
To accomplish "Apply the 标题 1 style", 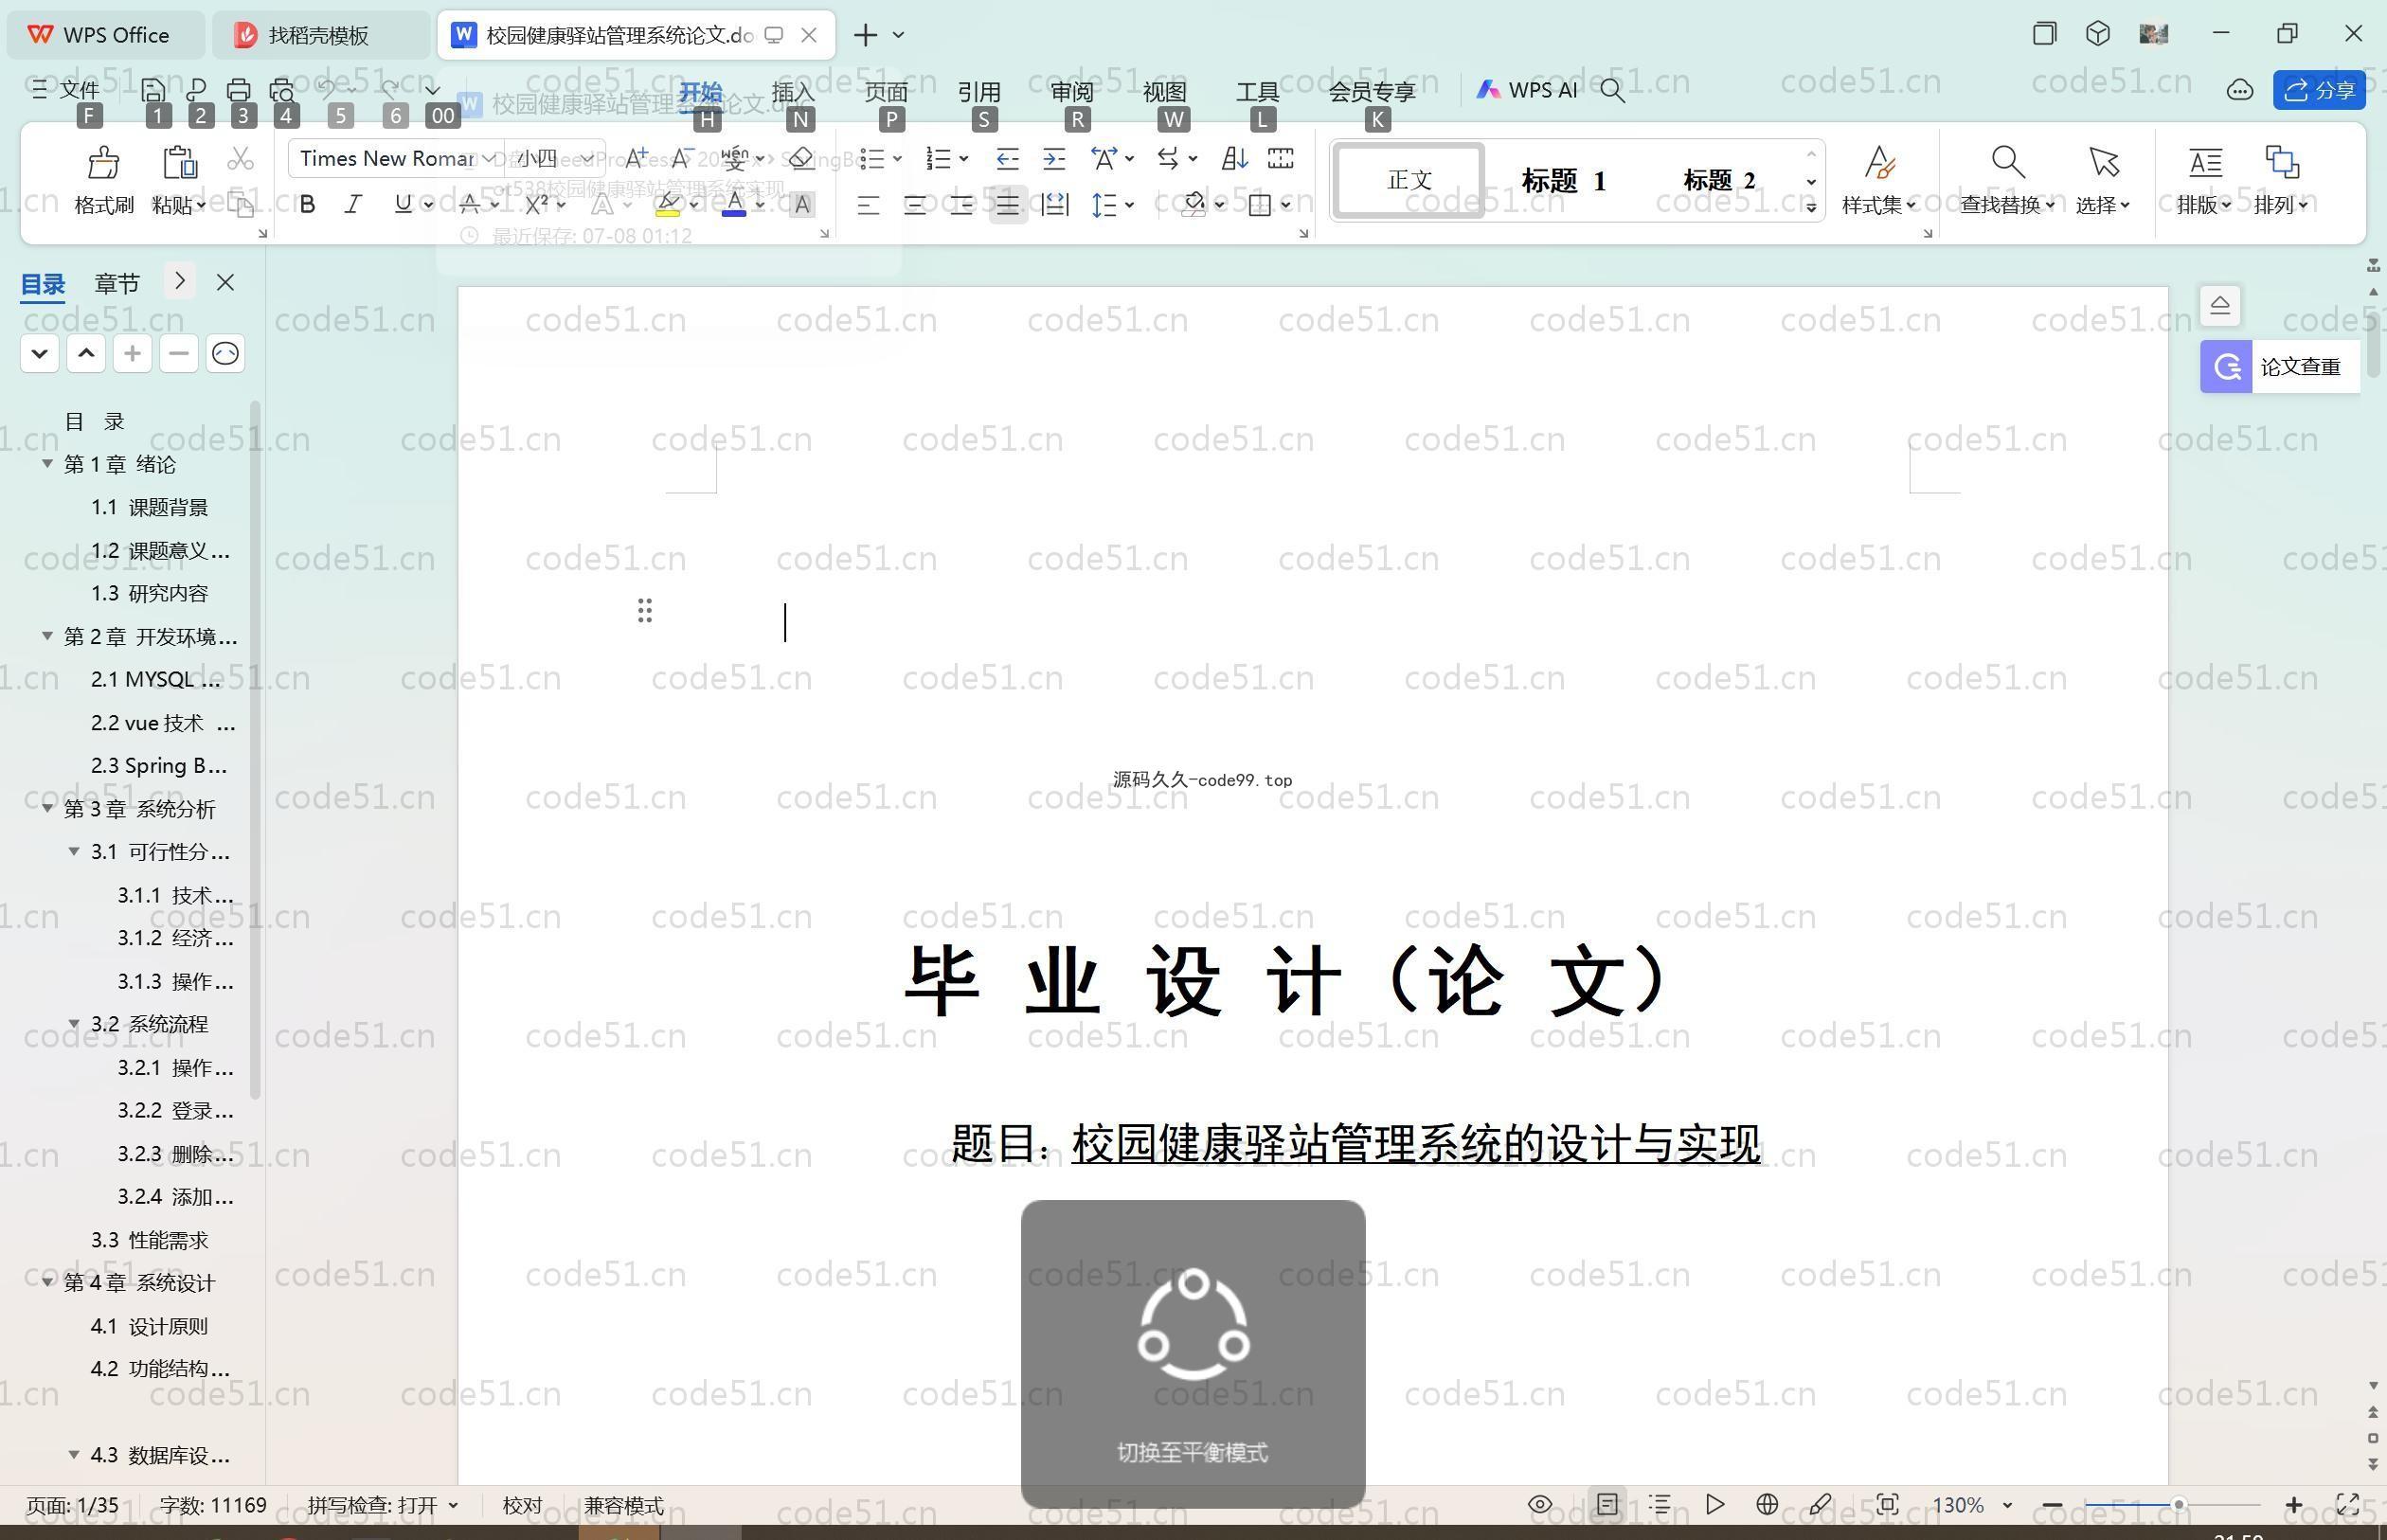I will (1563, 181).
